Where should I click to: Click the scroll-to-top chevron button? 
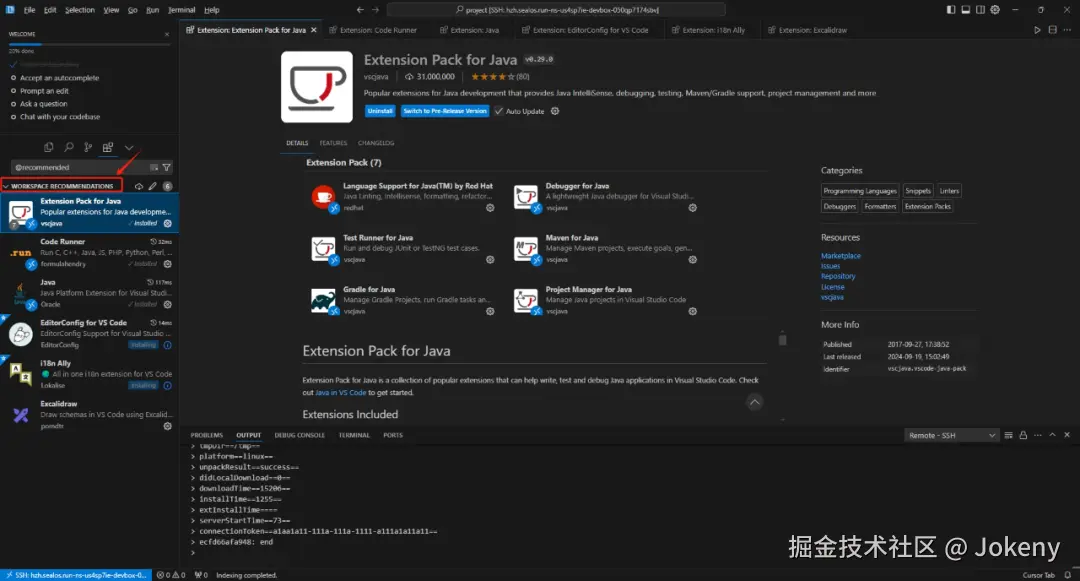point(754,402)
